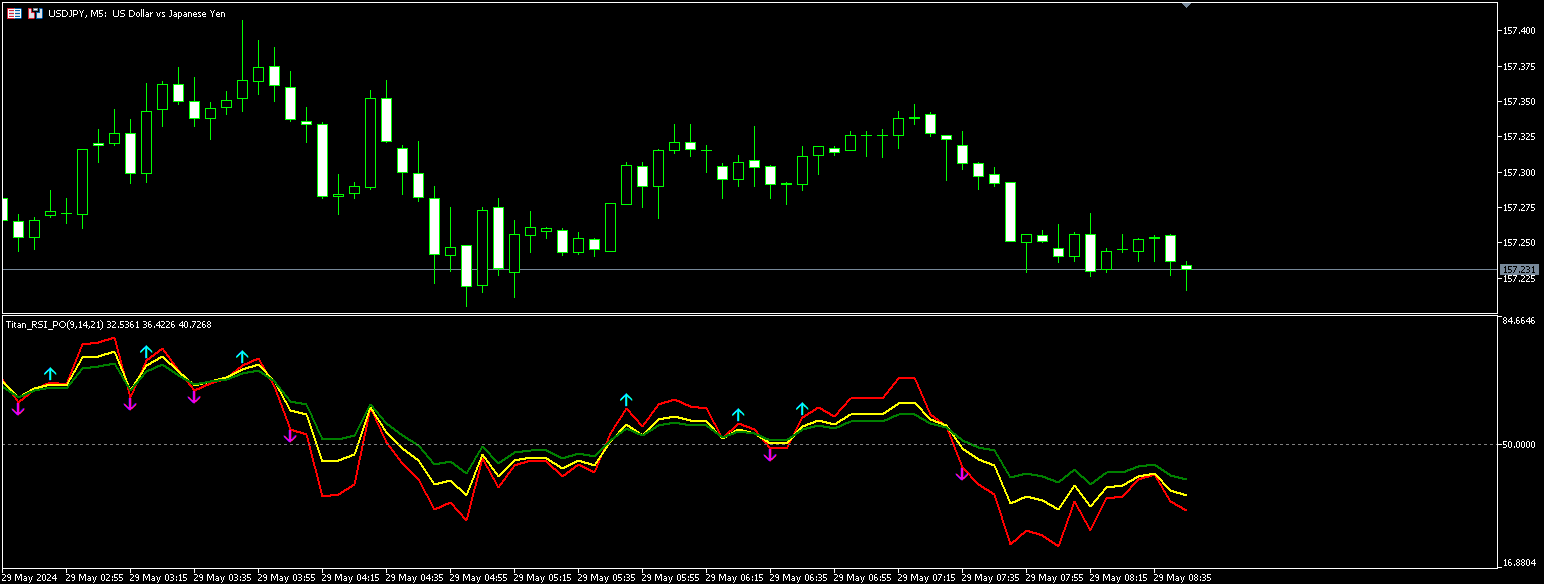Click the 84.6646 indicator scale maximum label

coord(1519,321)
